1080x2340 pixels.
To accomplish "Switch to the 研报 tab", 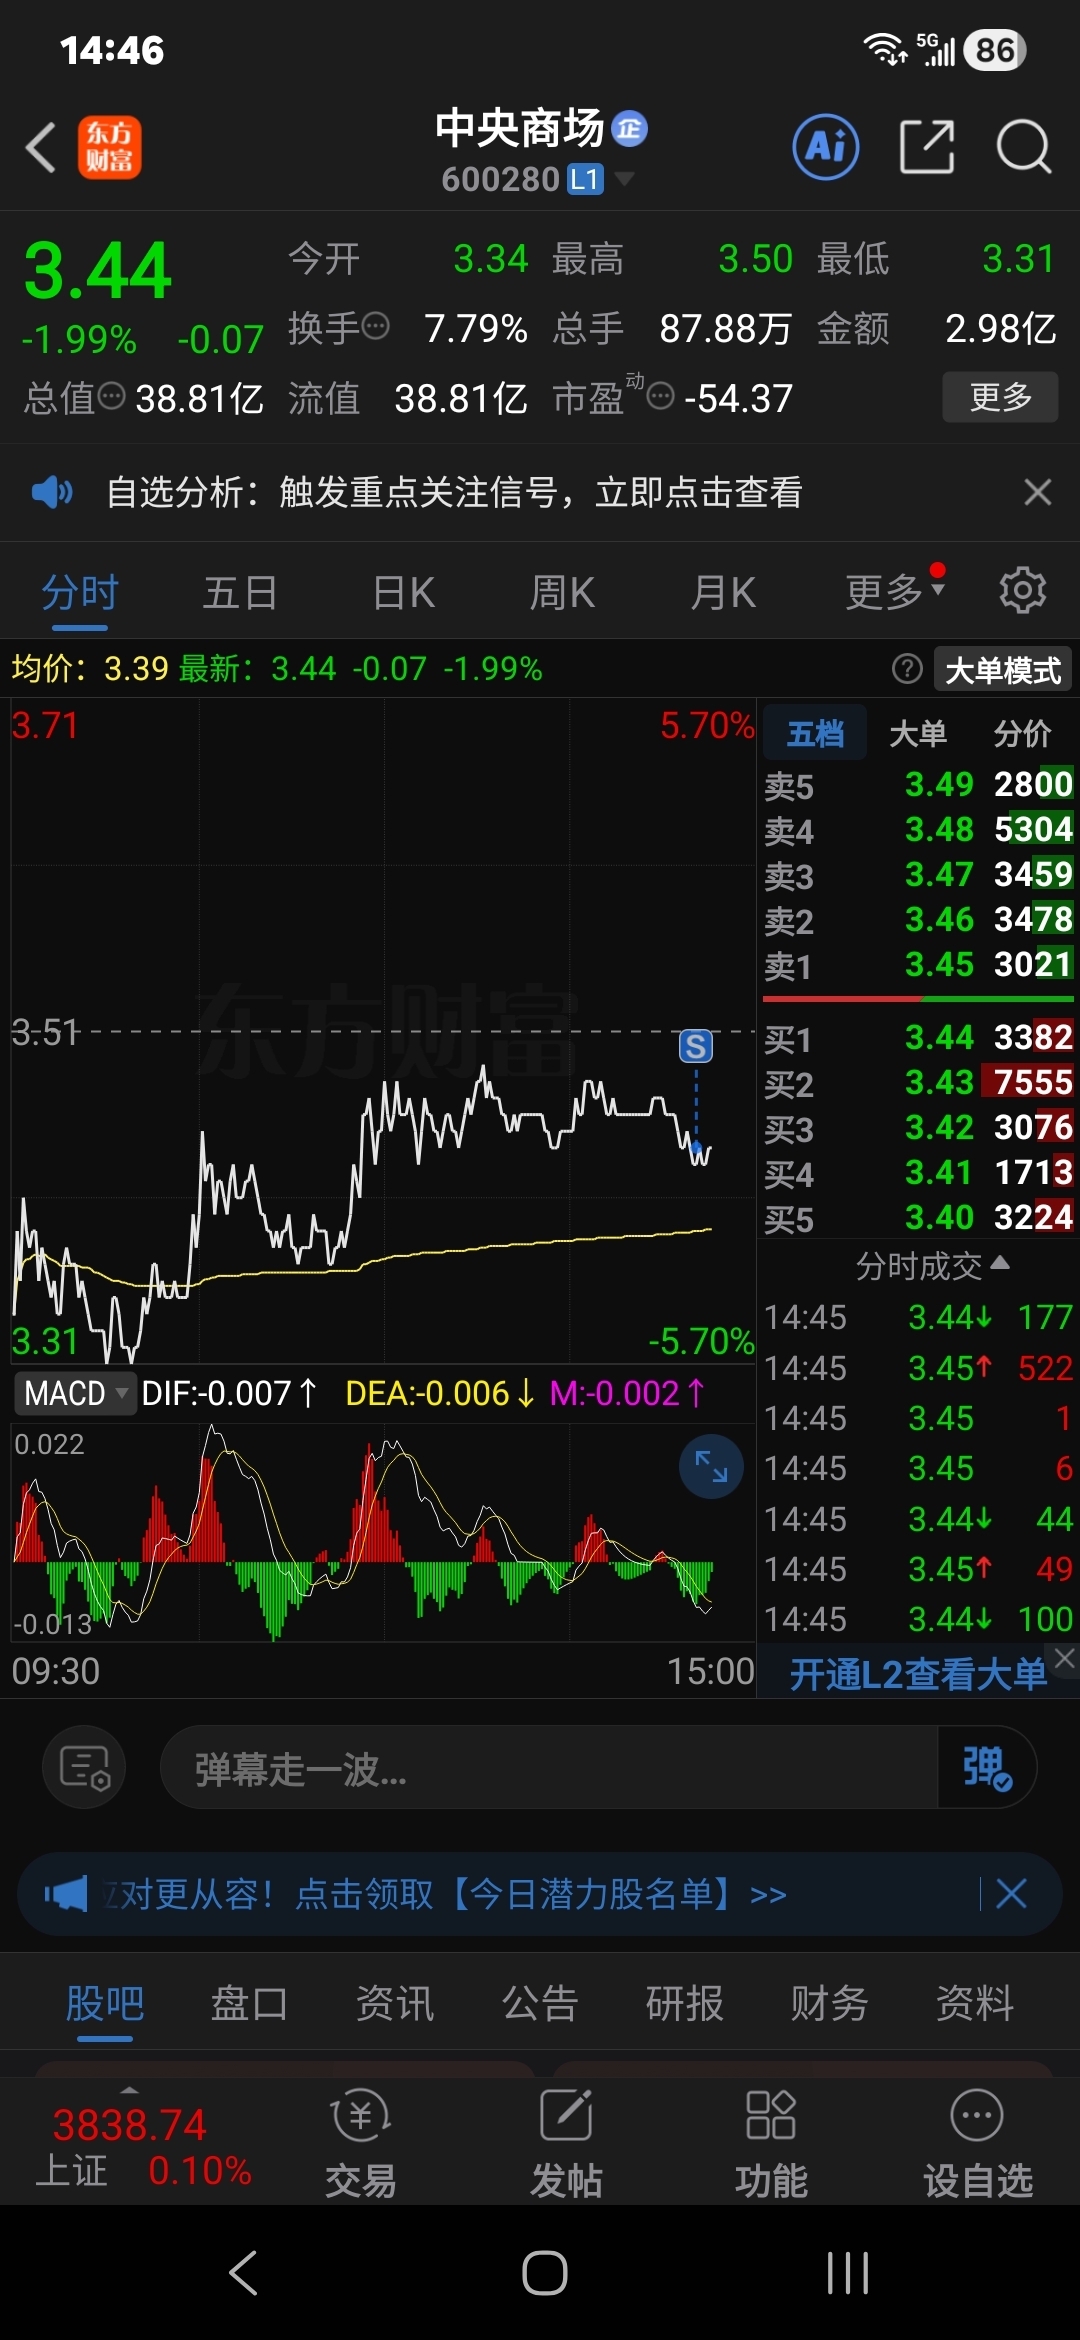I will click(684, 2003).
